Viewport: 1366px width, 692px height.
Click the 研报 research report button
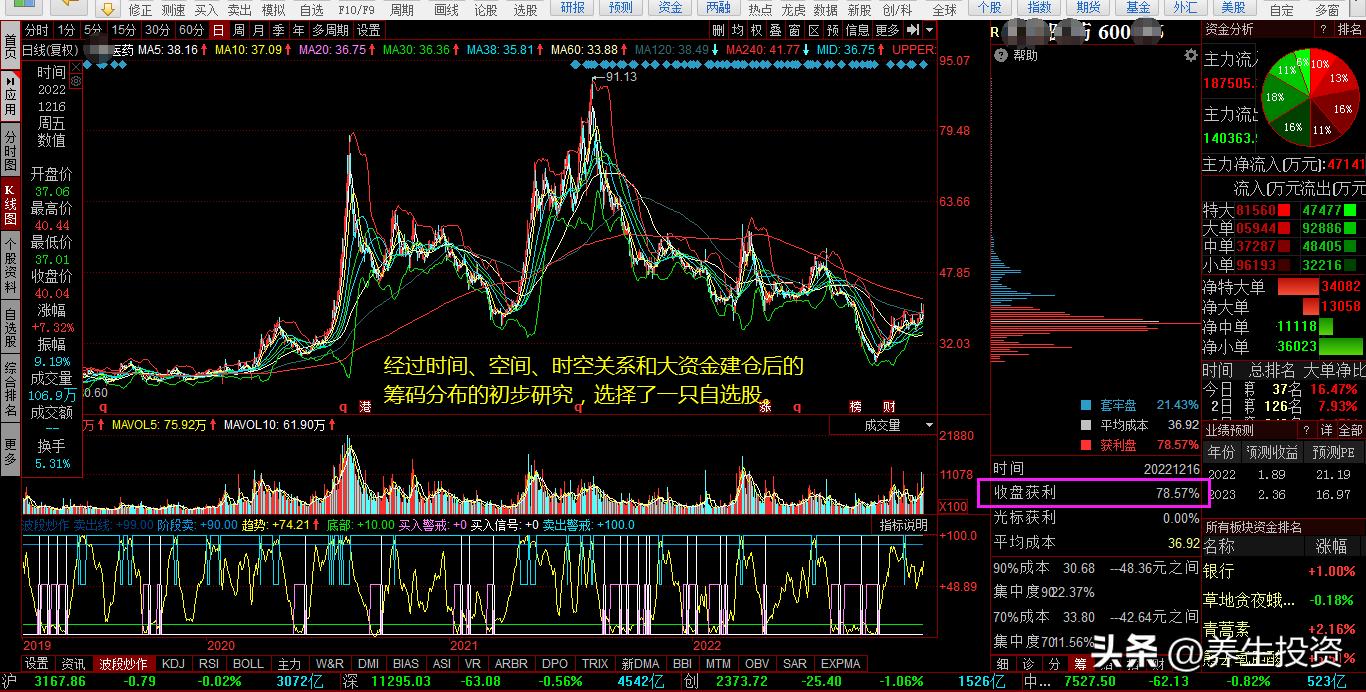(x=573, y=8)
